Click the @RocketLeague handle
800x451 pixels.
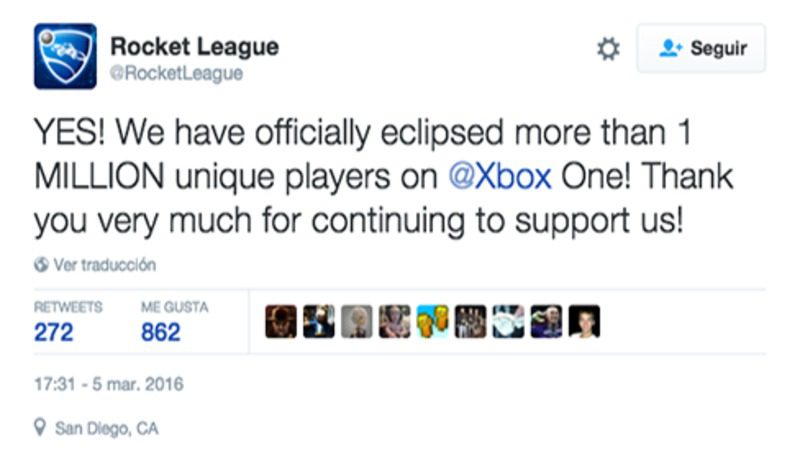(176, 74)
